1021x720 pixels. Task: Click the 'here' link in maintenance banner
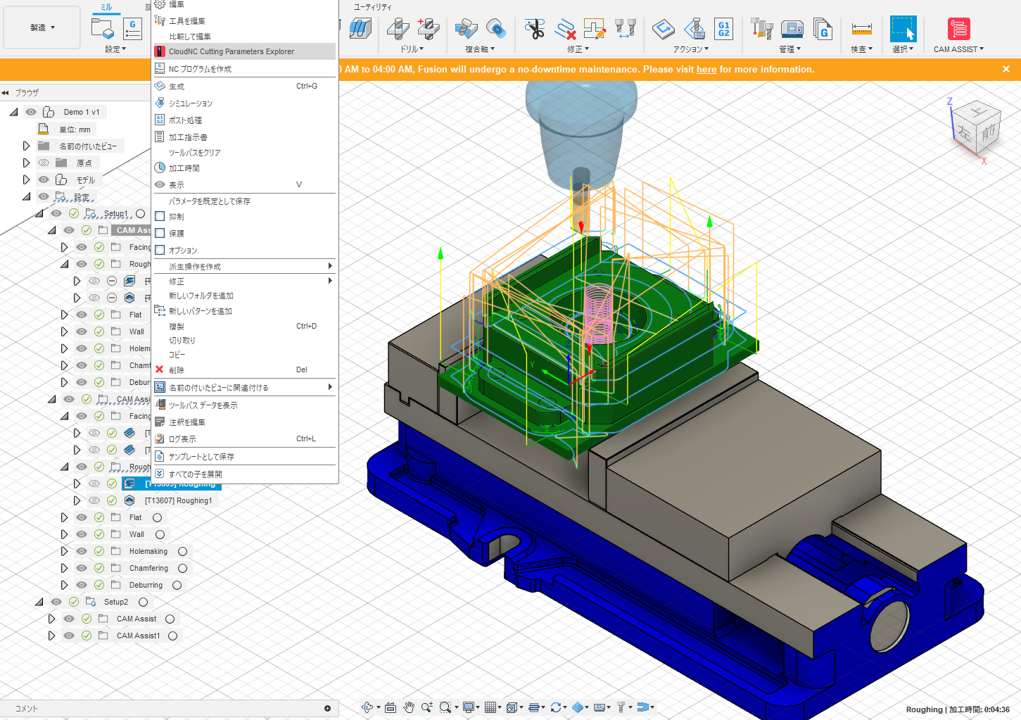706,70
